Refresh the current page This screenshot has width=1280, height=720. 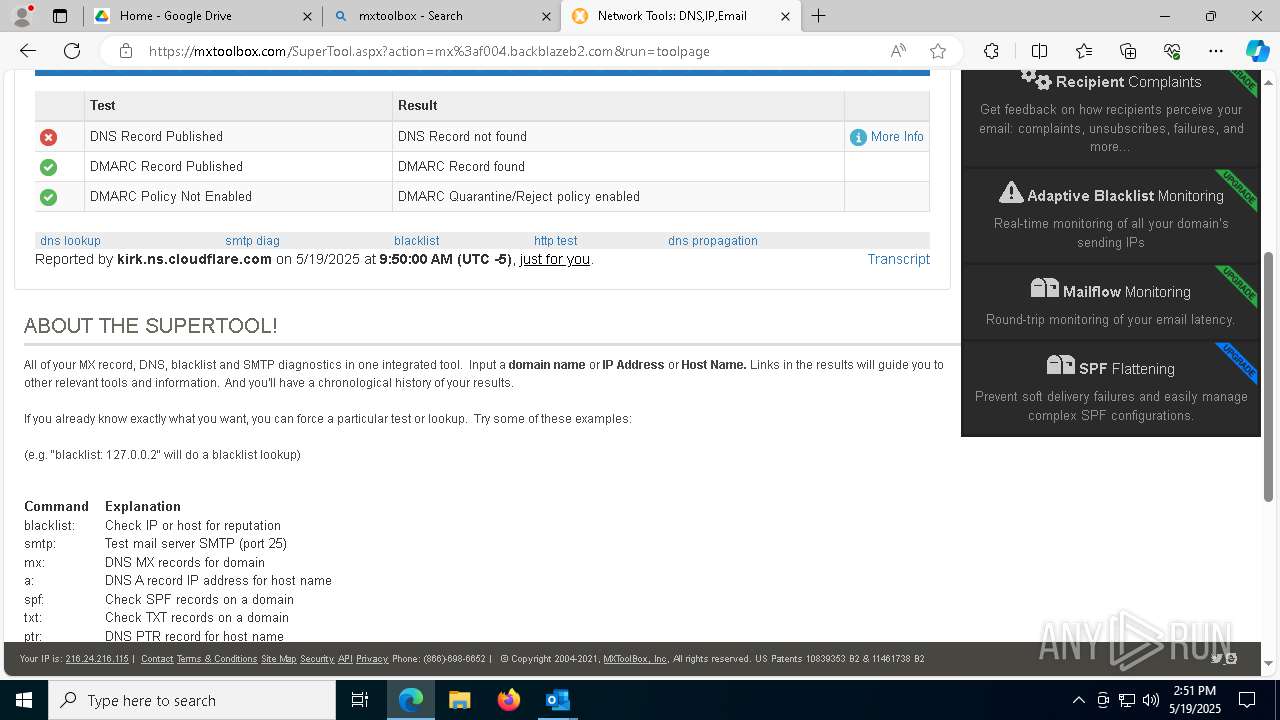click(72, 51)
